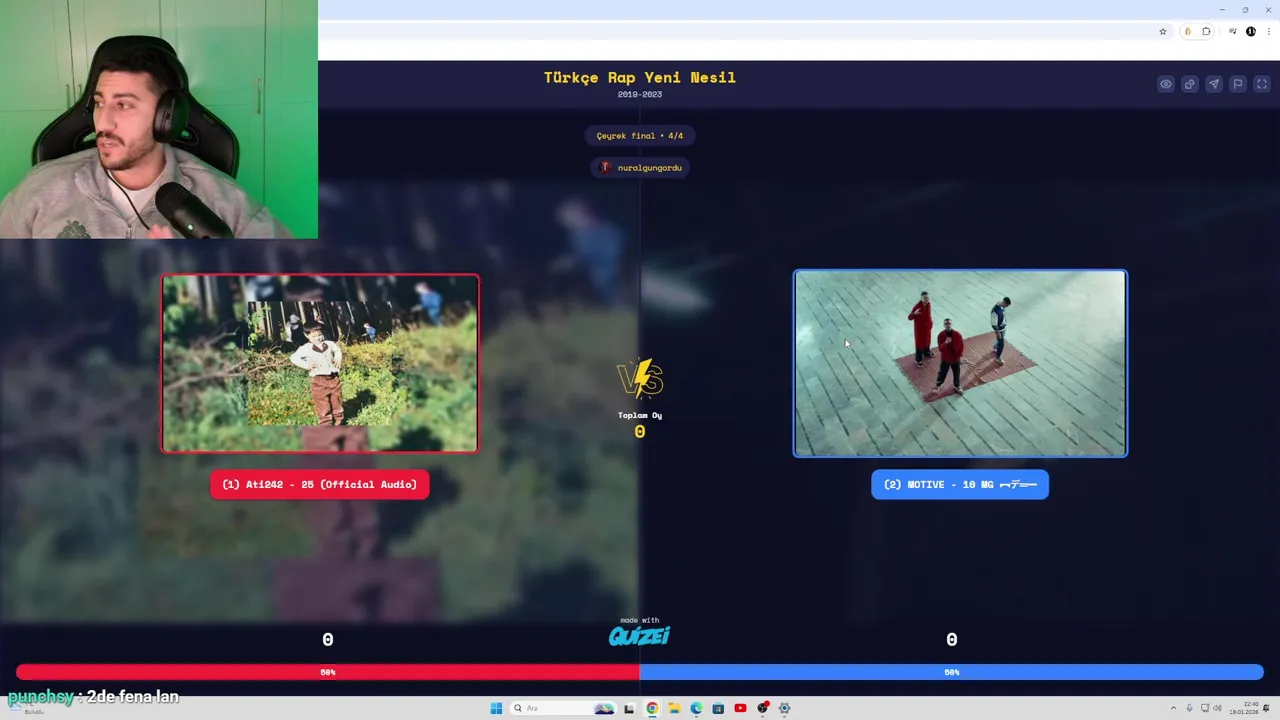
Task: Open Microsoft Edge from the taskbar
Action: point(696,708)
